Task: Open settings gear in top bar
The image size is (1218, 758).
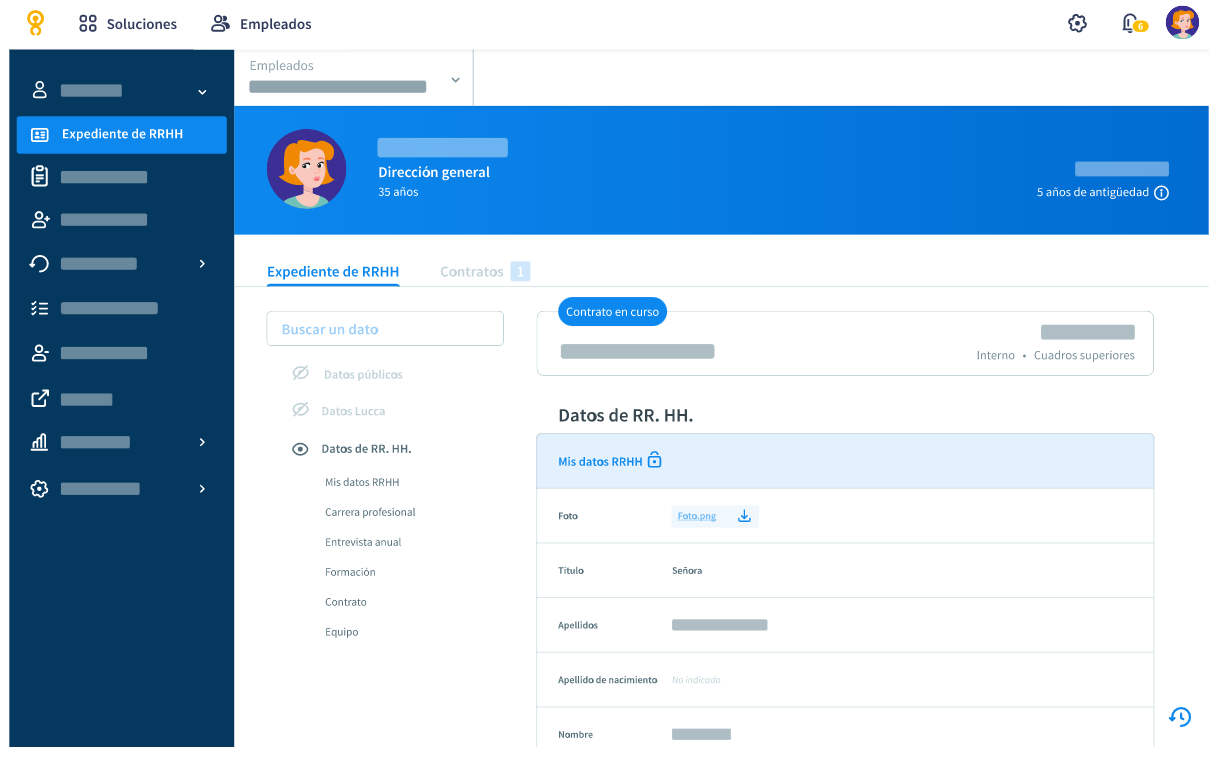Action: tap(1077, 23)
